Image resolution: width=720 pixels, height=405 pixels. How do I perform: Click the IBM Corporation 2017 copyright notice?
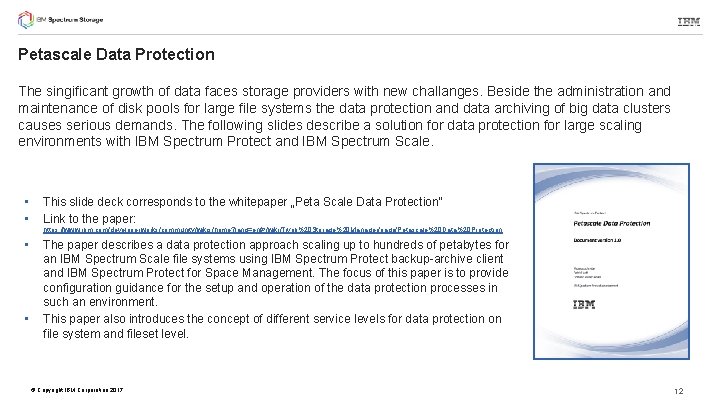click(x=77, y=388)
